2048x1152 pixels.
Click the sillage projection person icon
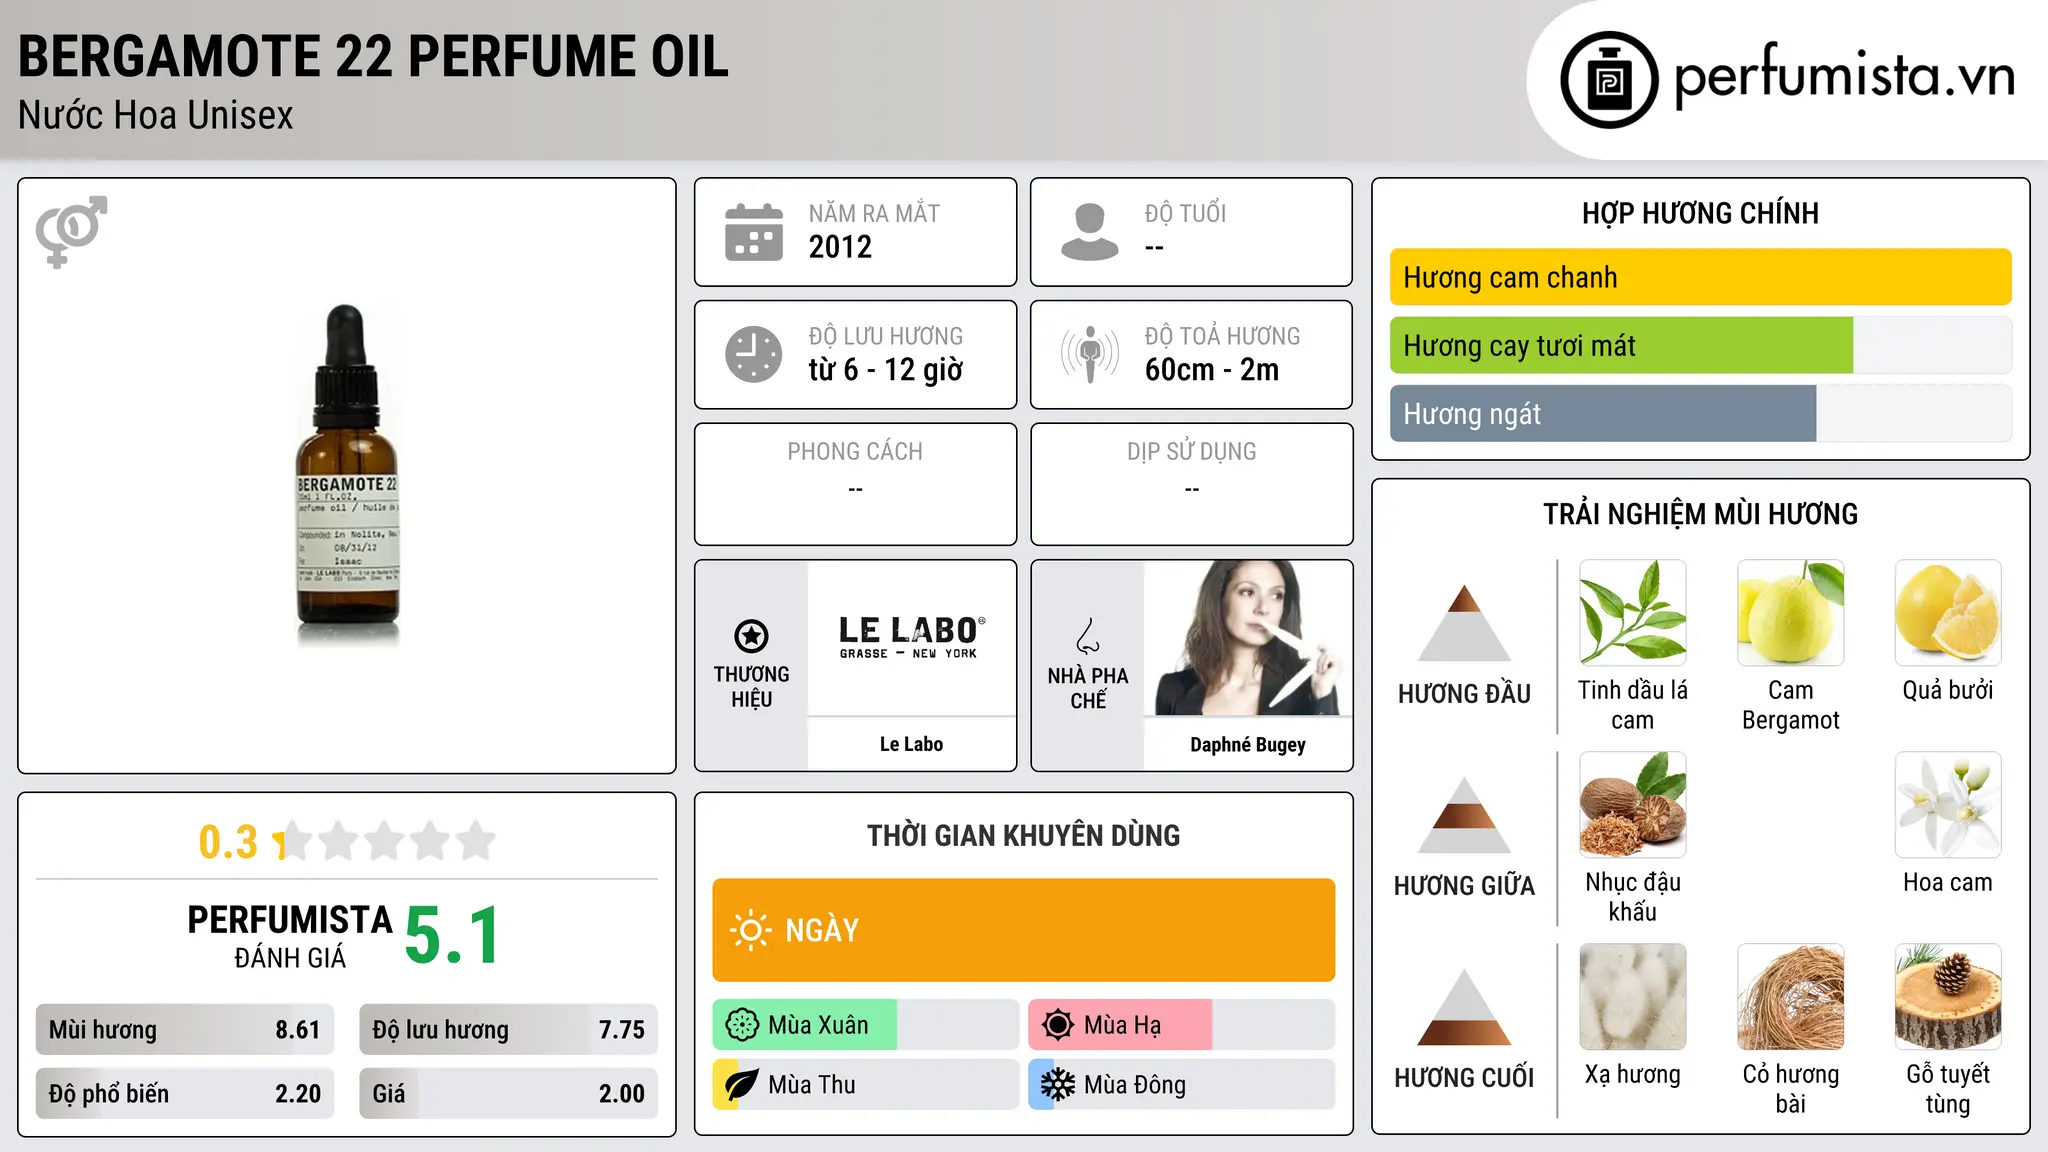click(1090, 354)
